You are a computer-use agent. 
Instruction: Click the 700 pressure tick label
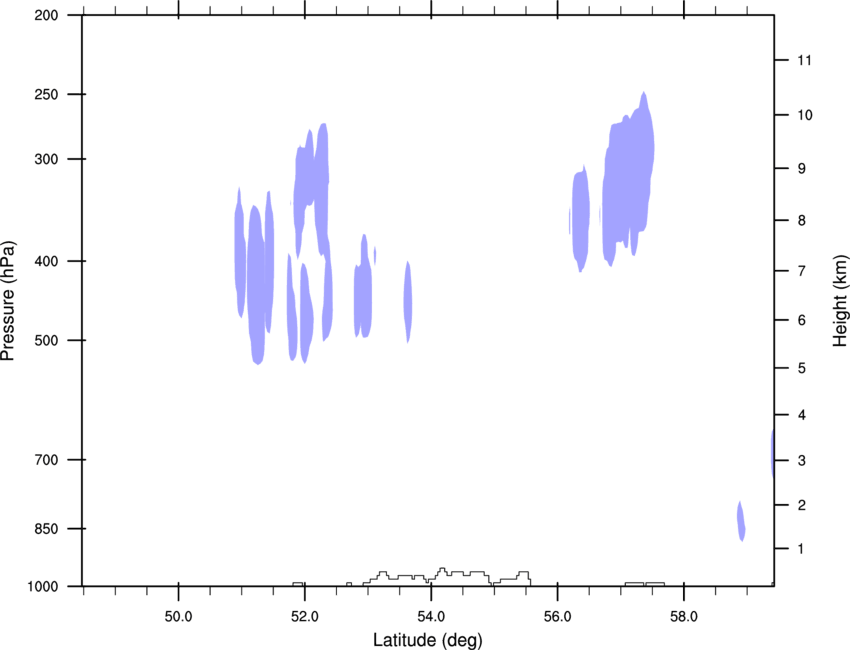[46, 460]
